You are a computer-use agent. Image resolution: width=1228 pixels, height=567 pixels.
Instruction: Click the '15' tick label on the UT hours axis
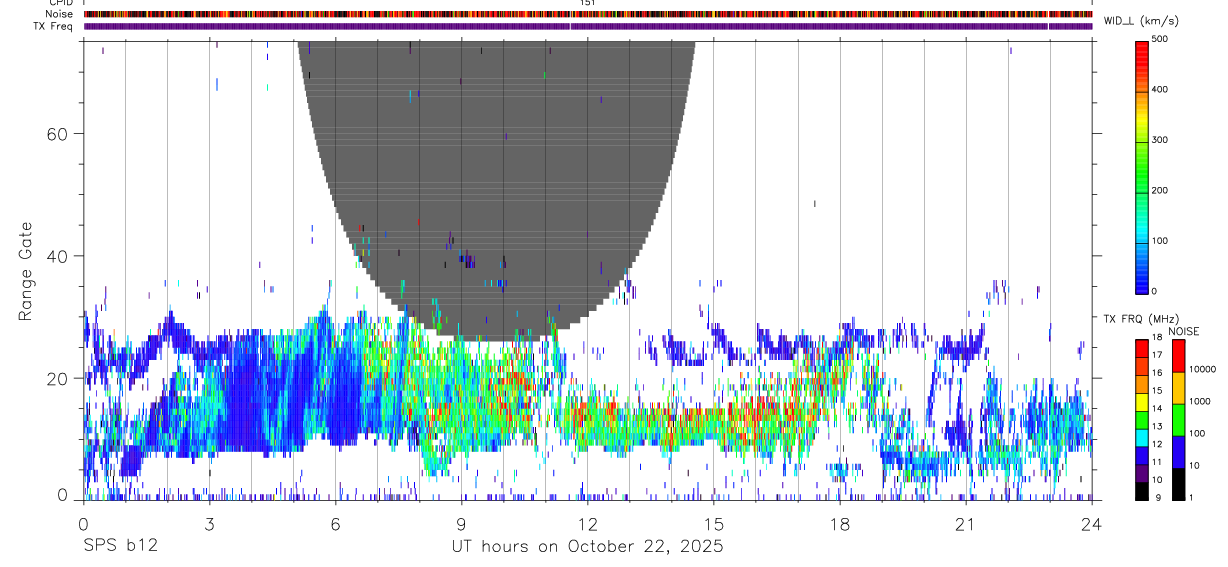(714, 524)
